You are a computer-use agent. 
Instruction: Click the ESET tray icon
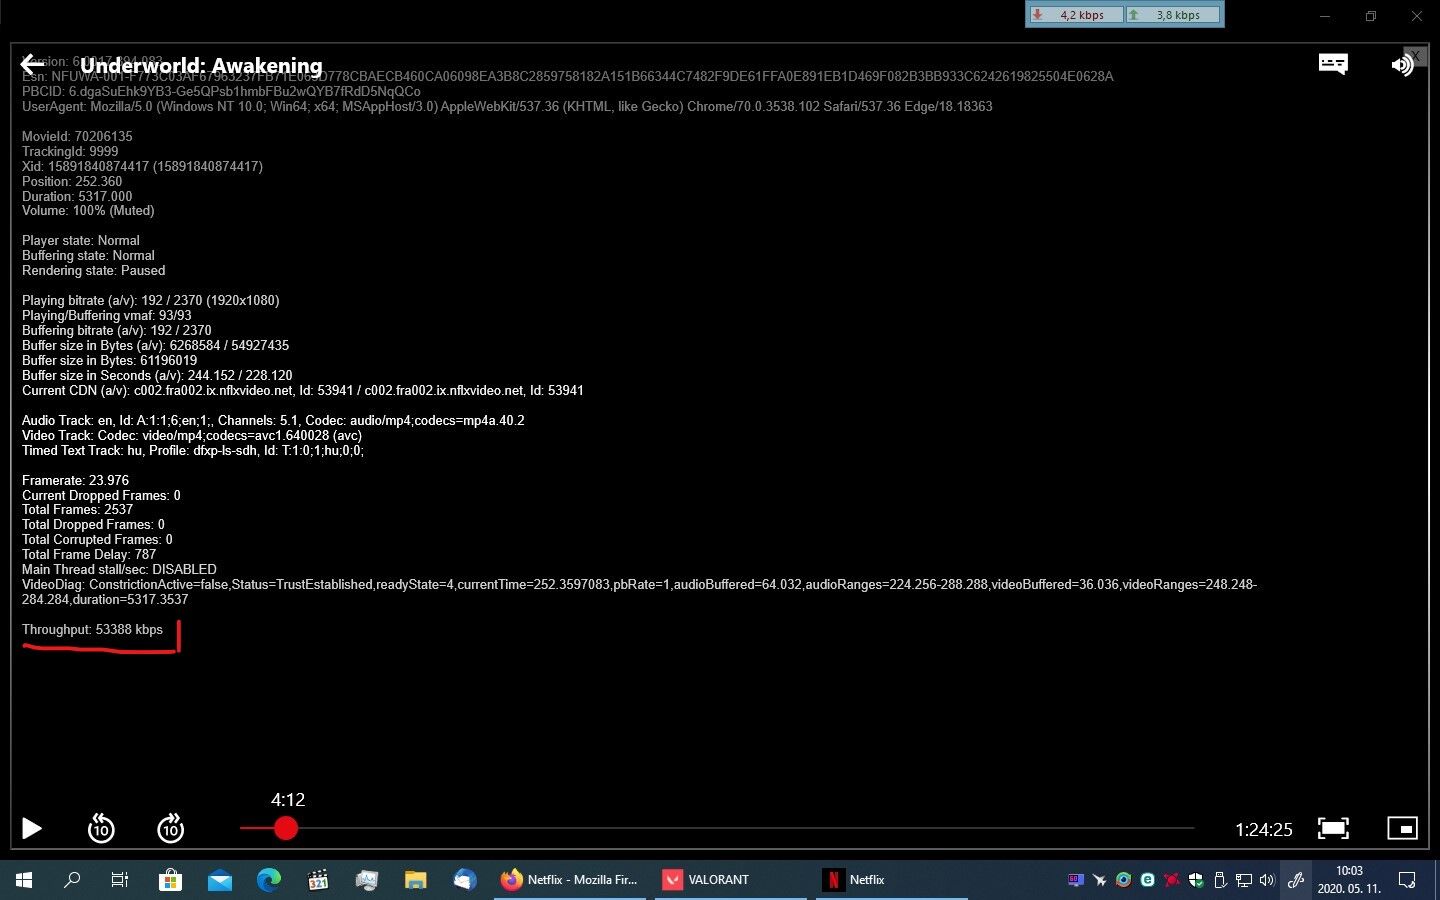tap(1148, 880)
